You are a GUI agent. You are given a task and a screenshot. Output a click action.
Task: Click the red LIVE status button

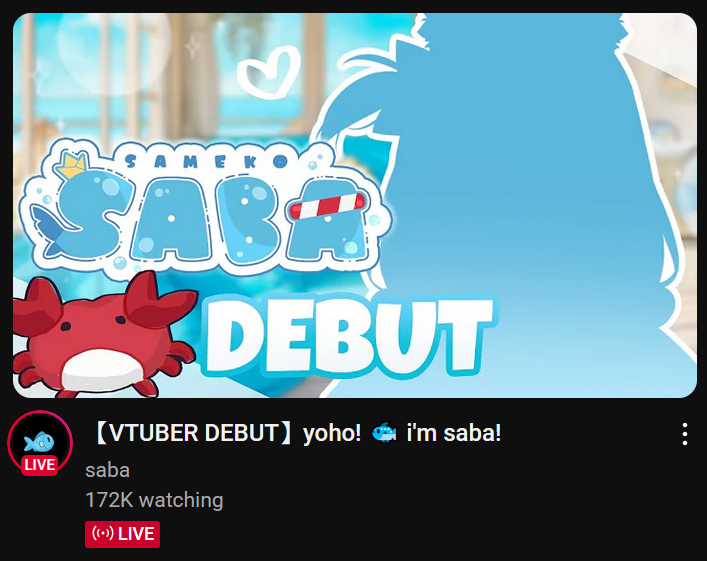pyautogui.click(x=122, y=534)
